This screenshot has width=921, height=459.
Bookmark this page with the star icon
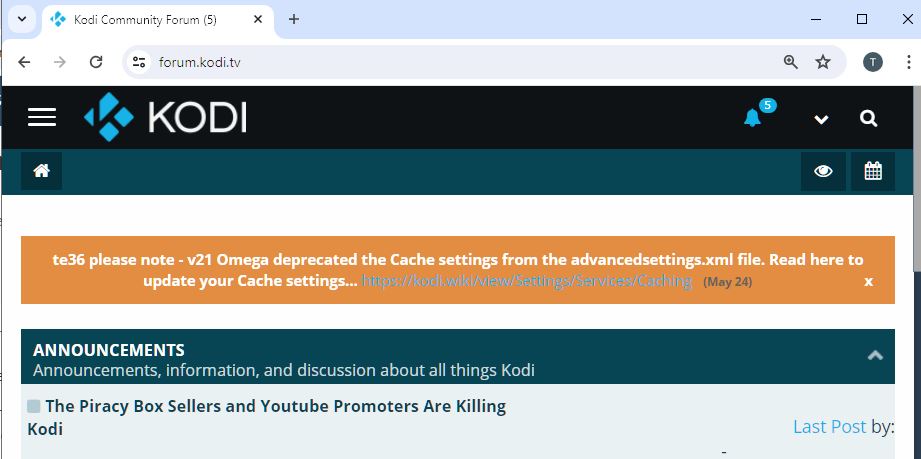823,62
